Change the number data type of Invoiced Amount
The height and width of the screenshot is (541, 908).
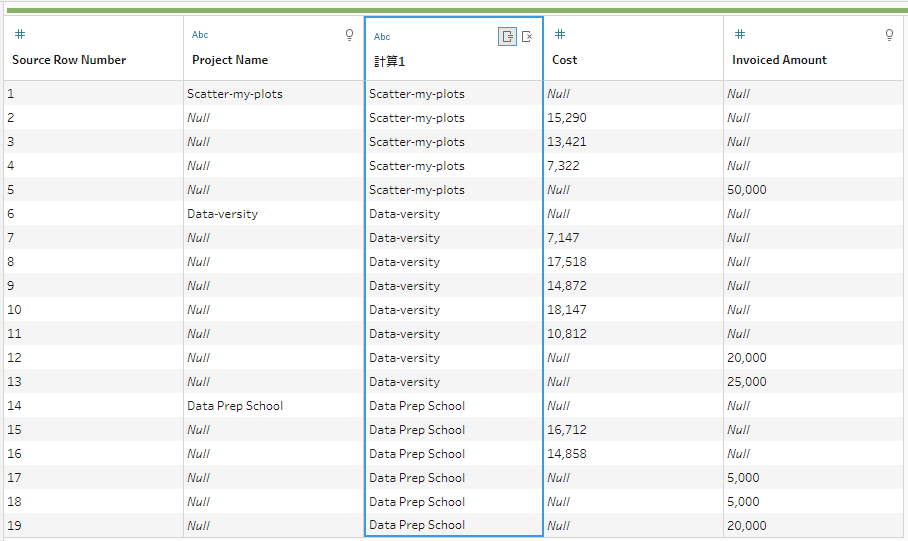coord(740,35)
